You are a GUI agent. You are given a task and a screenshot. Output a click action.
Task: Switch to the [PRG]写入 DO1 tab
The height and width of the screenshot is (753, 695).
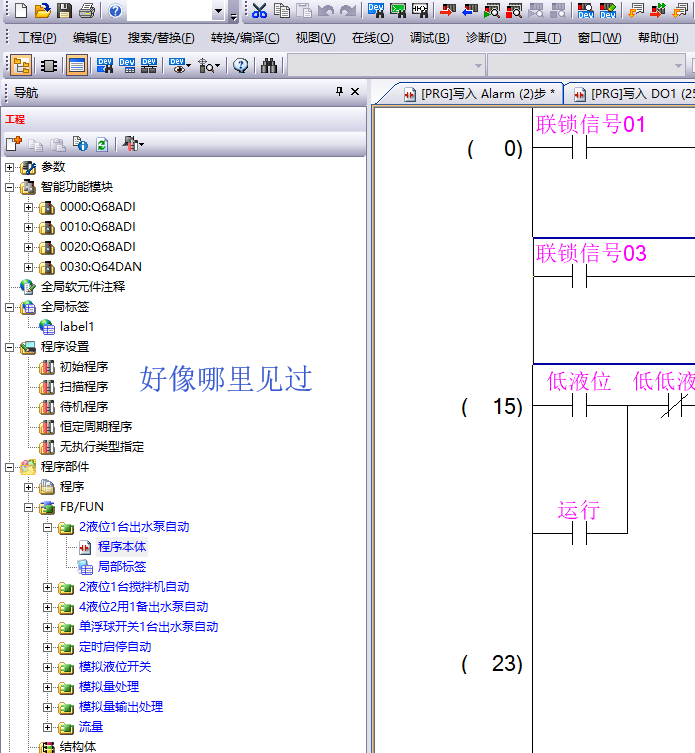pos(635,94)
